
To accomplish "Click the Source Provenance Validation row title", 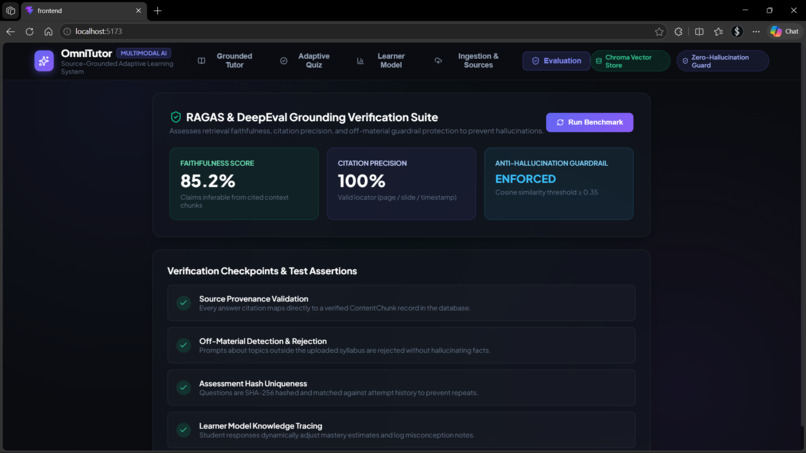I will 253,299.
